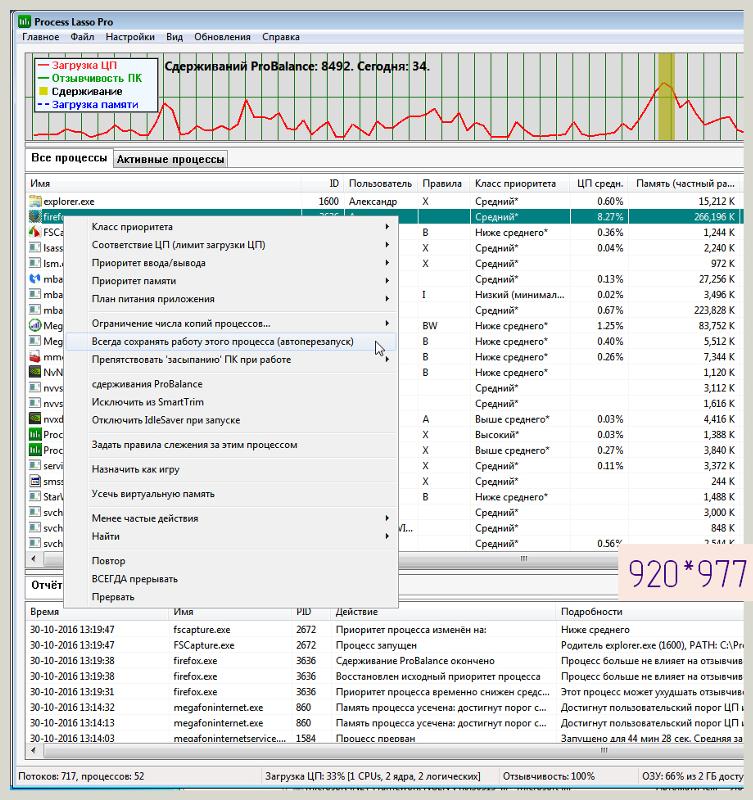Screen dimensions: 753x800
Task: Click status bar Потоков: 717, процессов: 52
Action: (x=81, y=776)
